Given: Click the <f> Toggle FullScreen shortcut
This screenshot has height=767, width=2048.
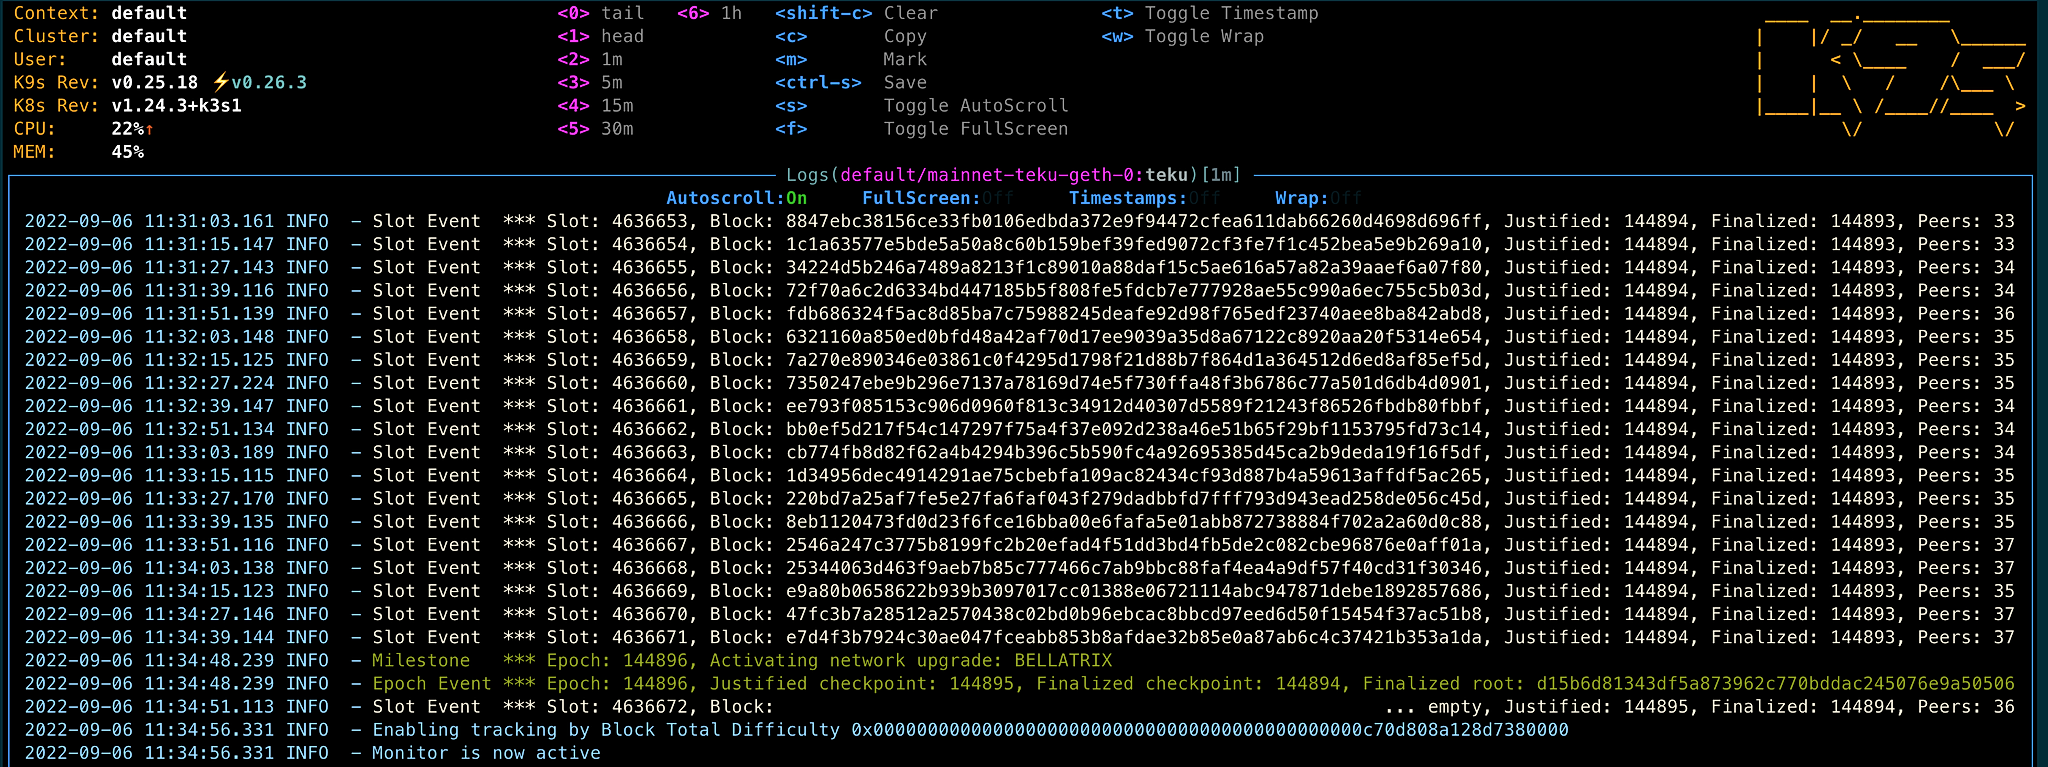Looking at the screenshot, I should pyautogui.click(x=922, y=128).
